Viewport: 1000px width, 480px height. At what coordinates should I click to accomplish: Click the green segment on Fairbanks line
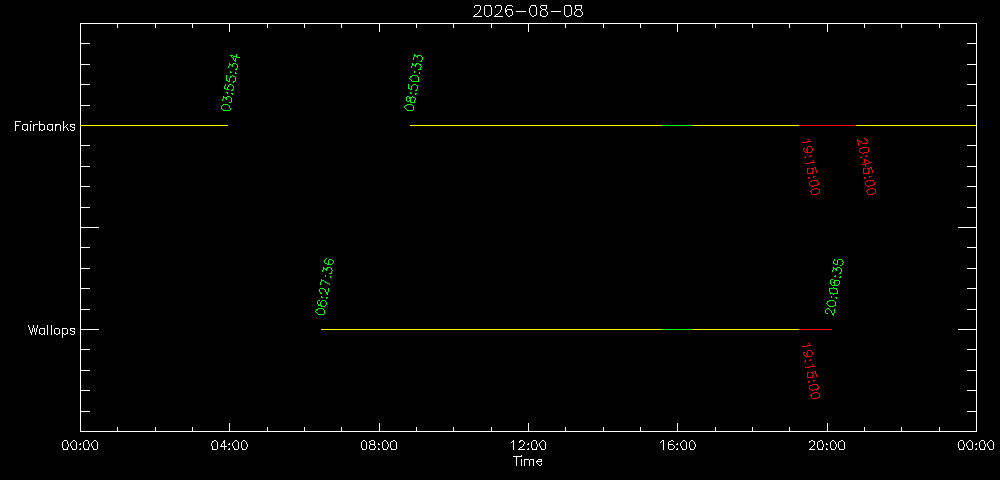[677, 126]
